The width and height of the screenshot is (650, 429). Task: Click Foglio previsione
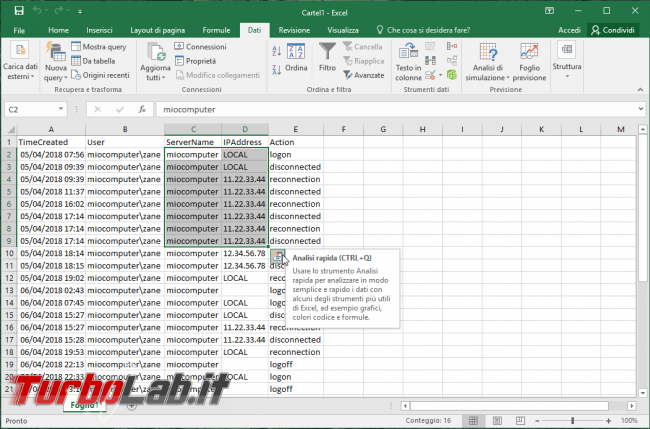529,61
